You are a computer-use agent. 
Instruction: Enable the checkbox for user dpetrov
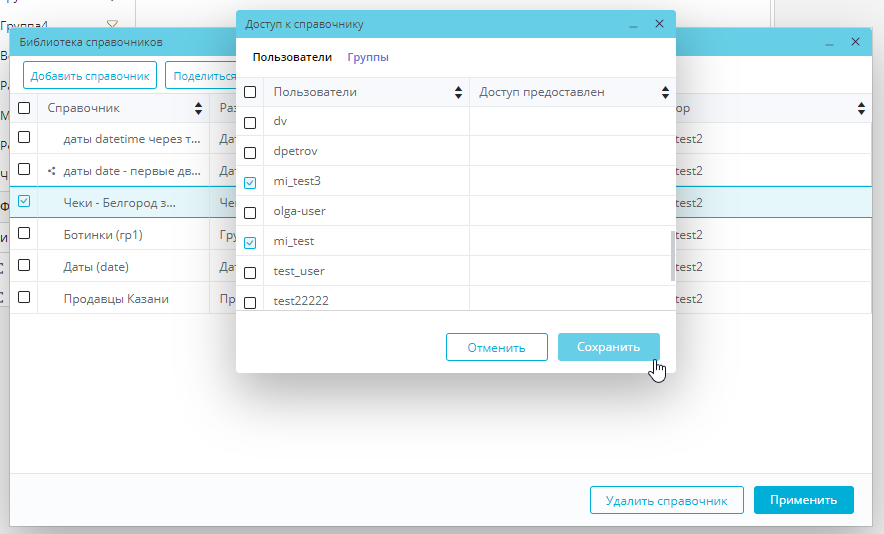(x=250, y=152)
